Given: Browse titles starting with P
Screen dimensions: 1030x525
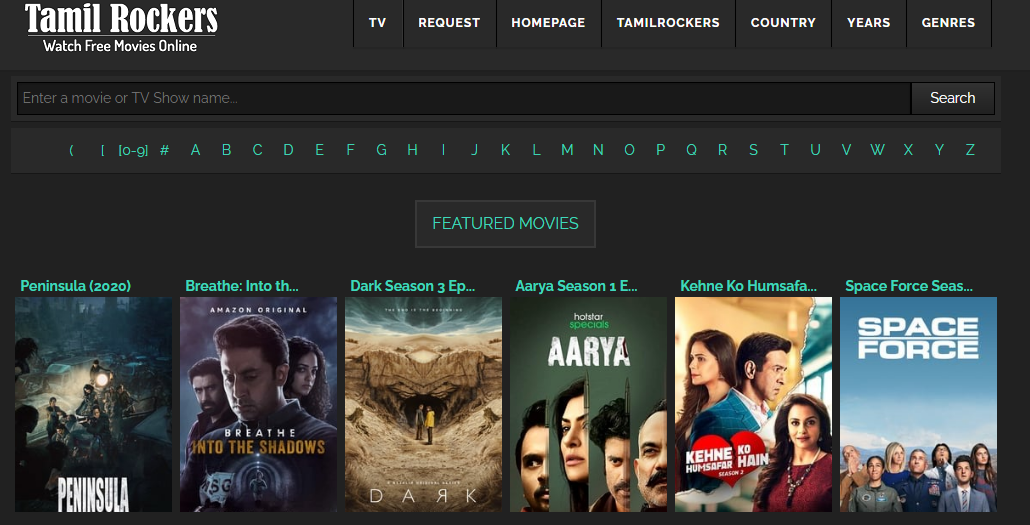Looking at the screenshot, I should [660, 150].
